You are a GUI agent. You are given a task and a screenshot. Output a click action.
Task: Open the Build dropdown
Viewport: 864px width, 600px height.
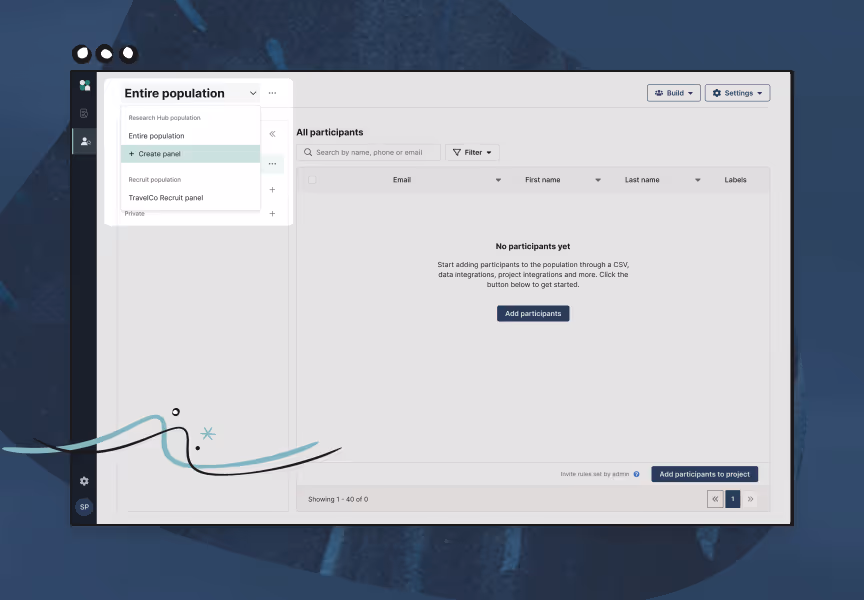(673, 93)
